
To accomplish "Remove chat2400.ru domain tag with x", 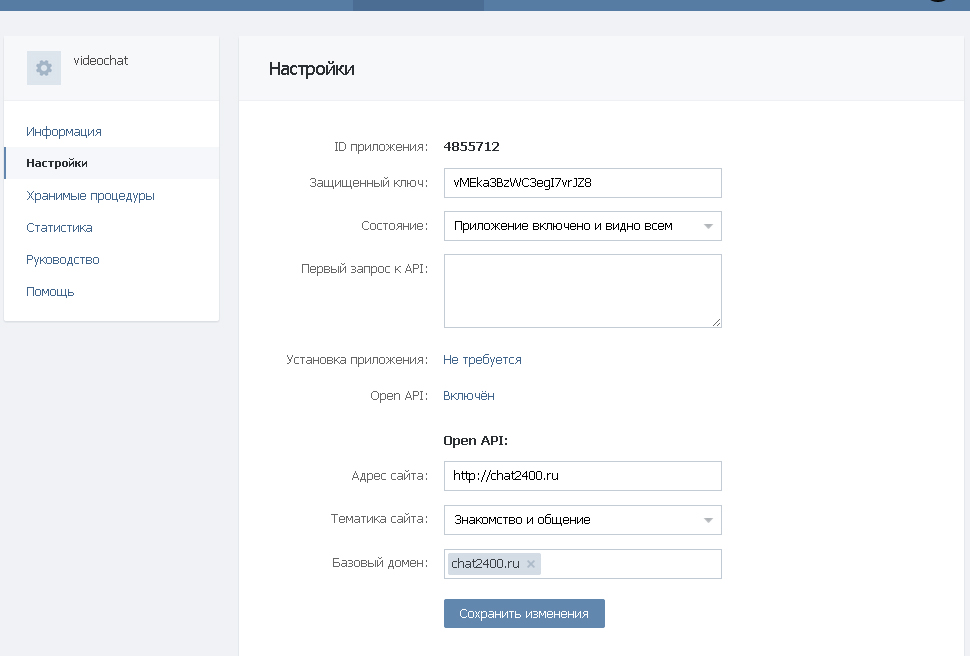I will tap(531, 564).
